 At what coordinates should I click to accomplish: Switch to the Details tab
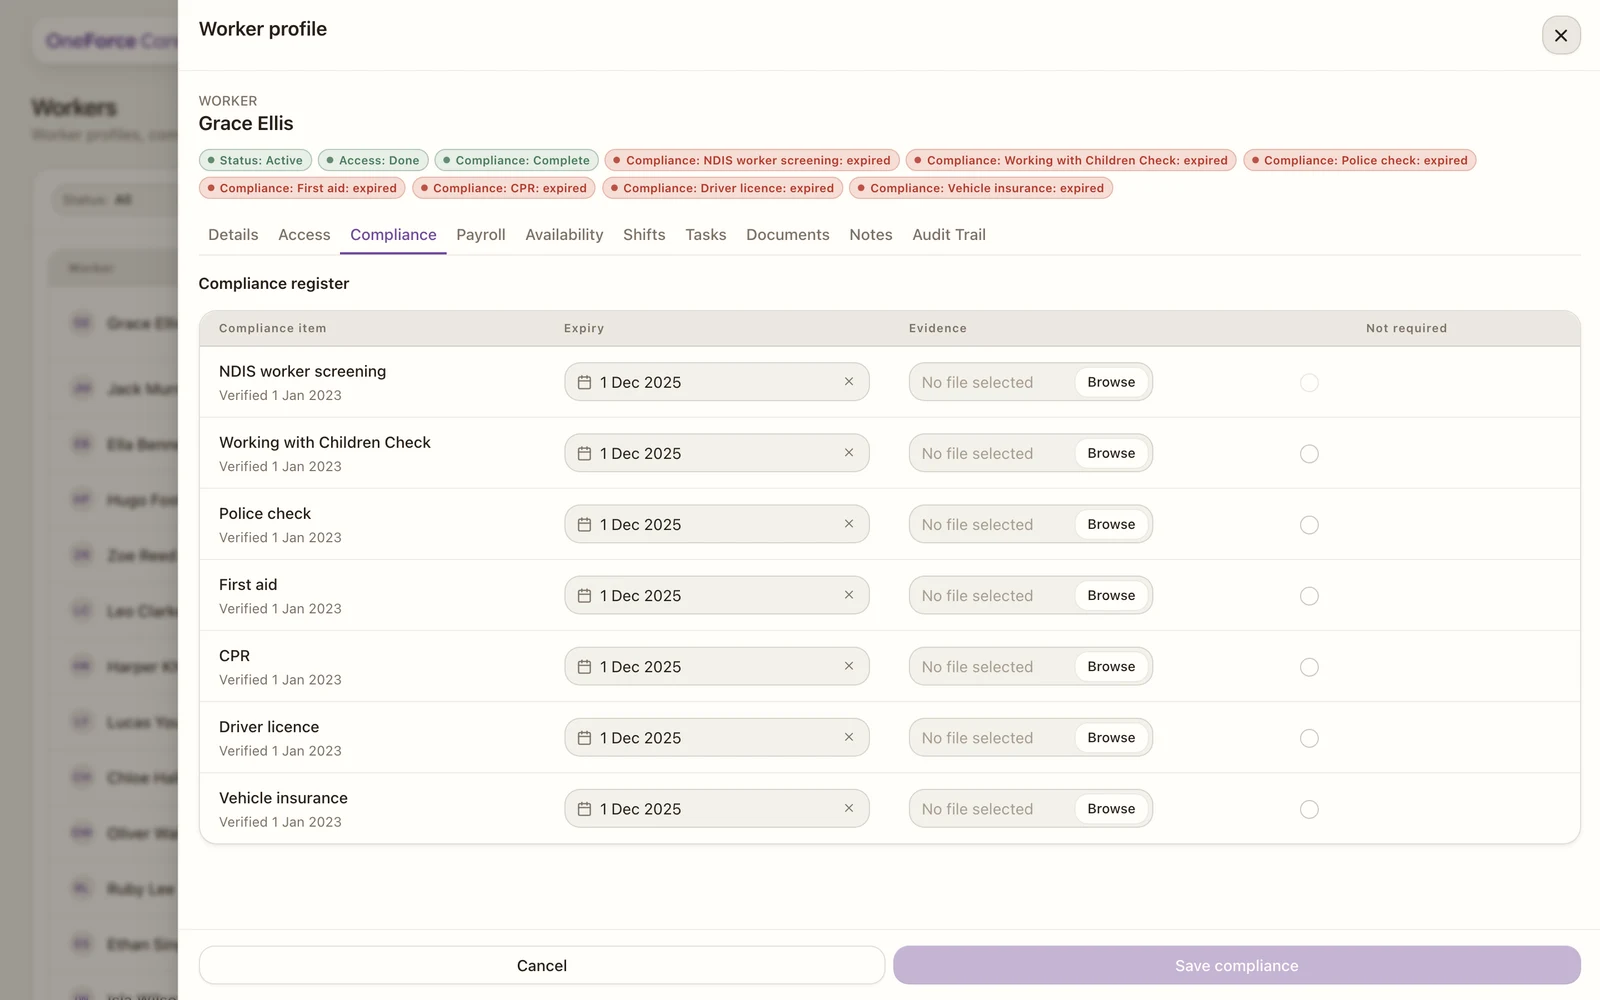point(233,234)
